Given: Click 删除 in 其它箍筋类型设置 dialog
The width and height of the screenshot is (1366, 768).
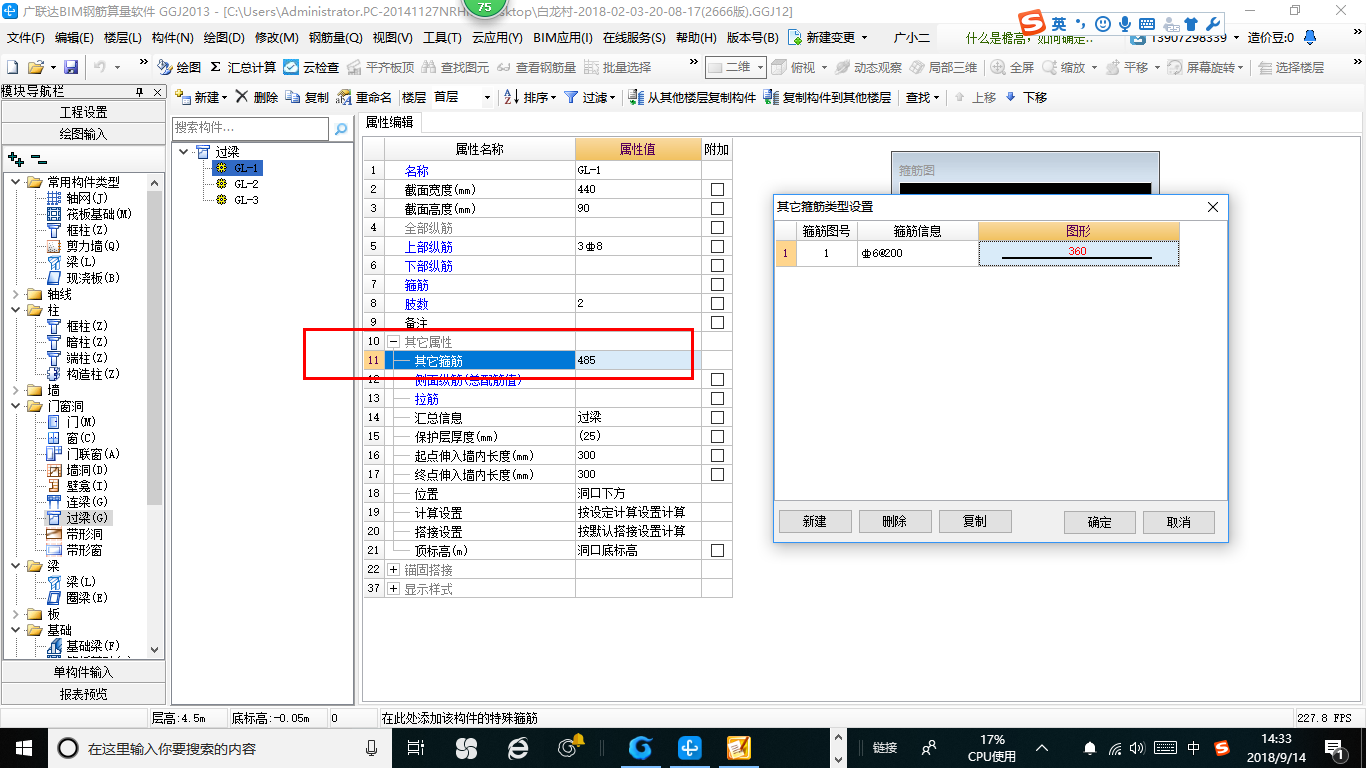Looking at the screenshot, I should (895, 522).
